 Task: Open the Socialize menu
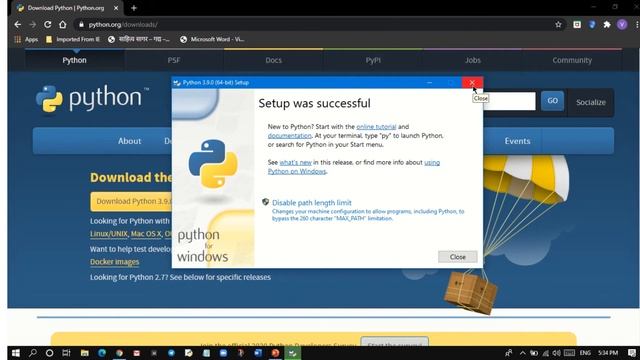[x=591, y=102]
